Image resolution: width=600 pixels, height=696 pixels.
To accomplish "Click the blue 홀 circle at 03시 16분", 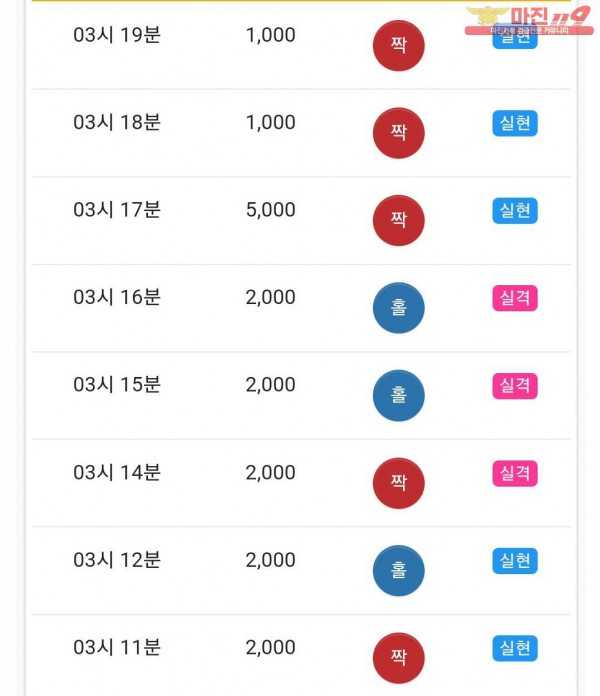I will 399,308.
